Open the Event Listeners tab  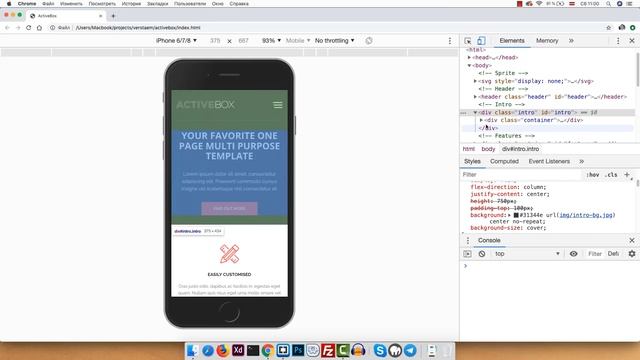click(549, 161)
